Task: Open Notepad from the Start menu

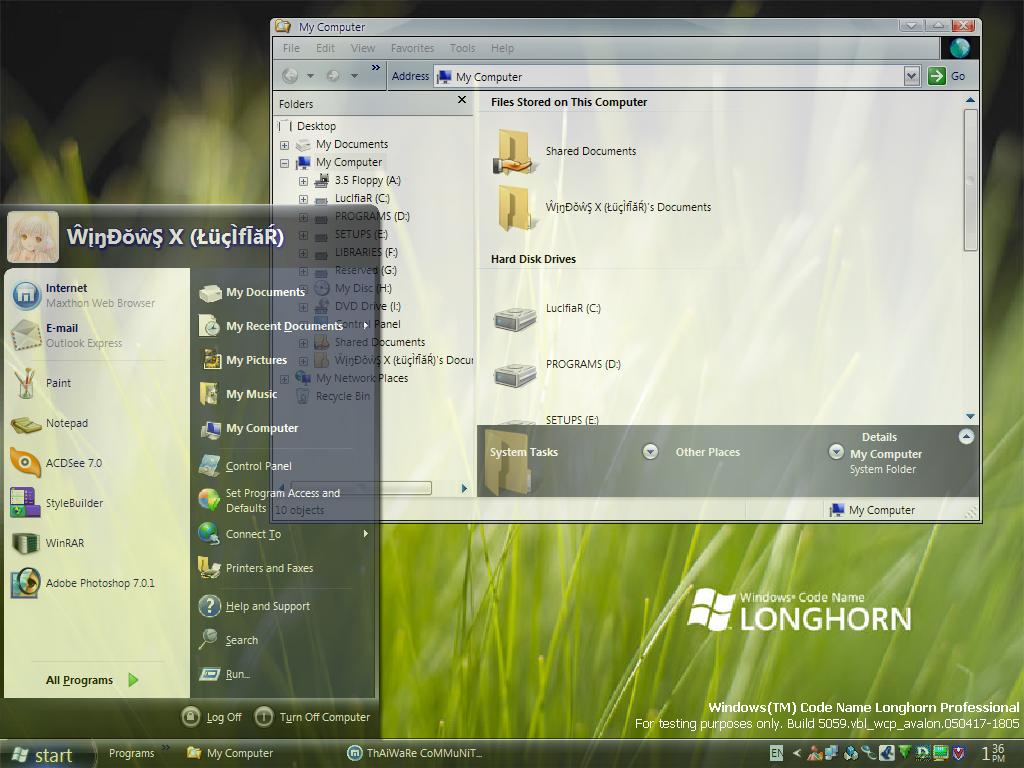Action: click(x=66, y=423)
